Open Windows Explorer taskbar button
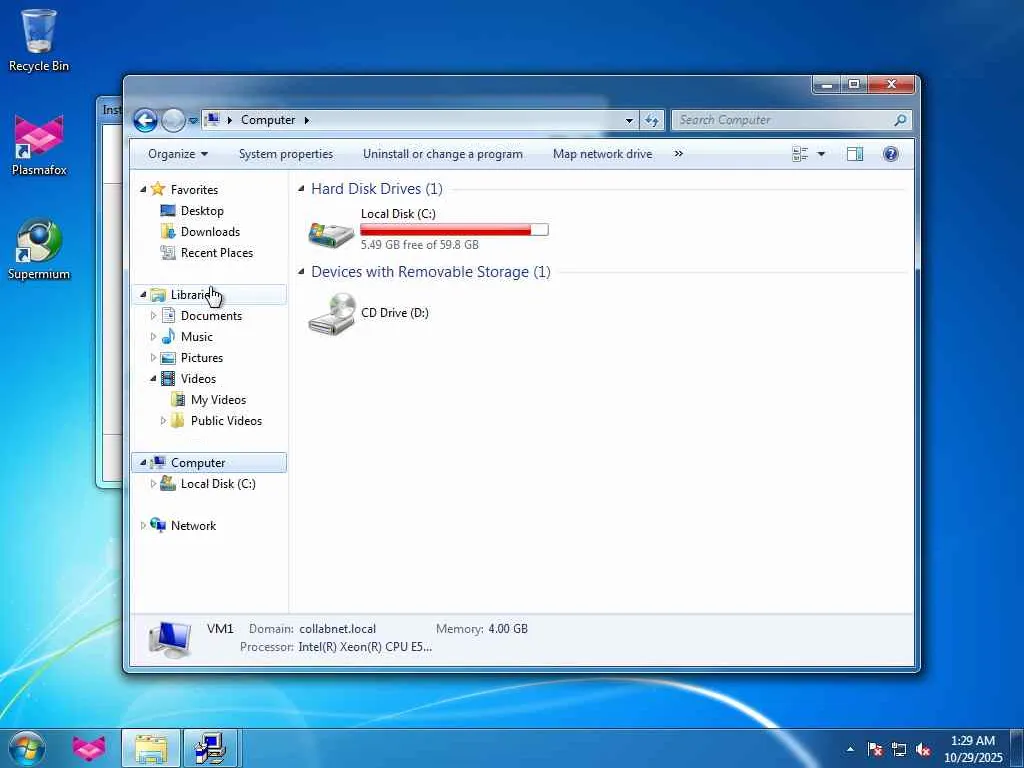 151,748
